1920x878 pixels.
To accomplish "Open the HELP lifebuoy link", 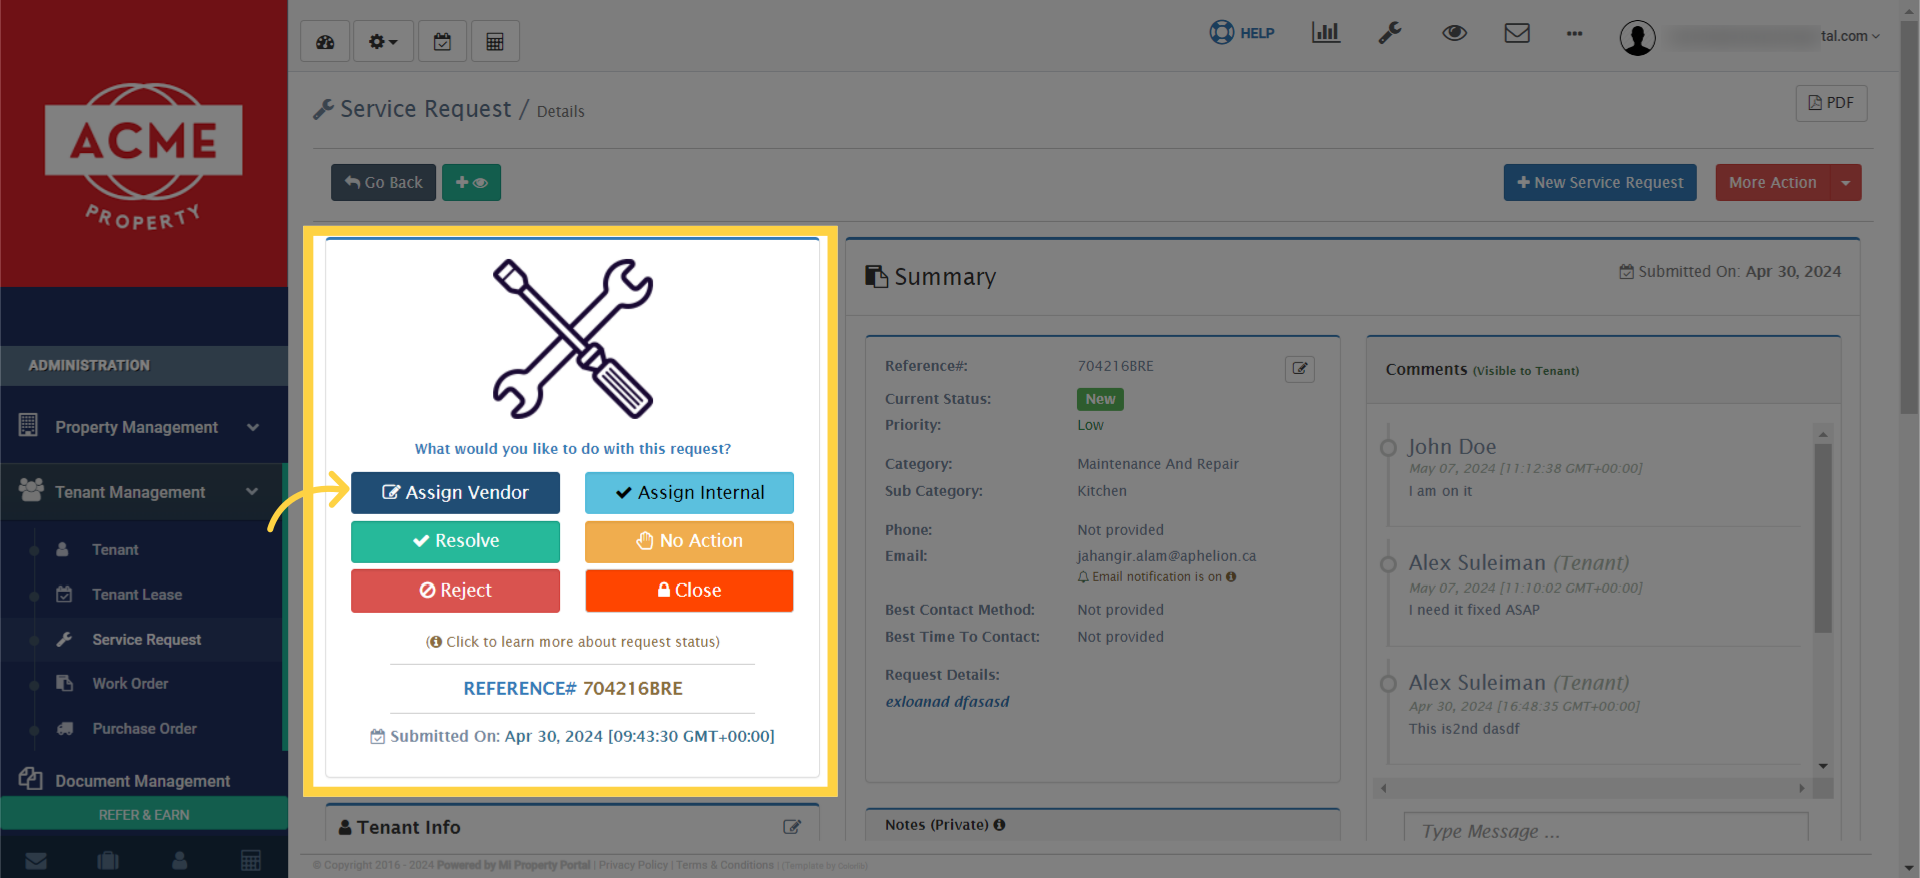I will click(1242, 33).
